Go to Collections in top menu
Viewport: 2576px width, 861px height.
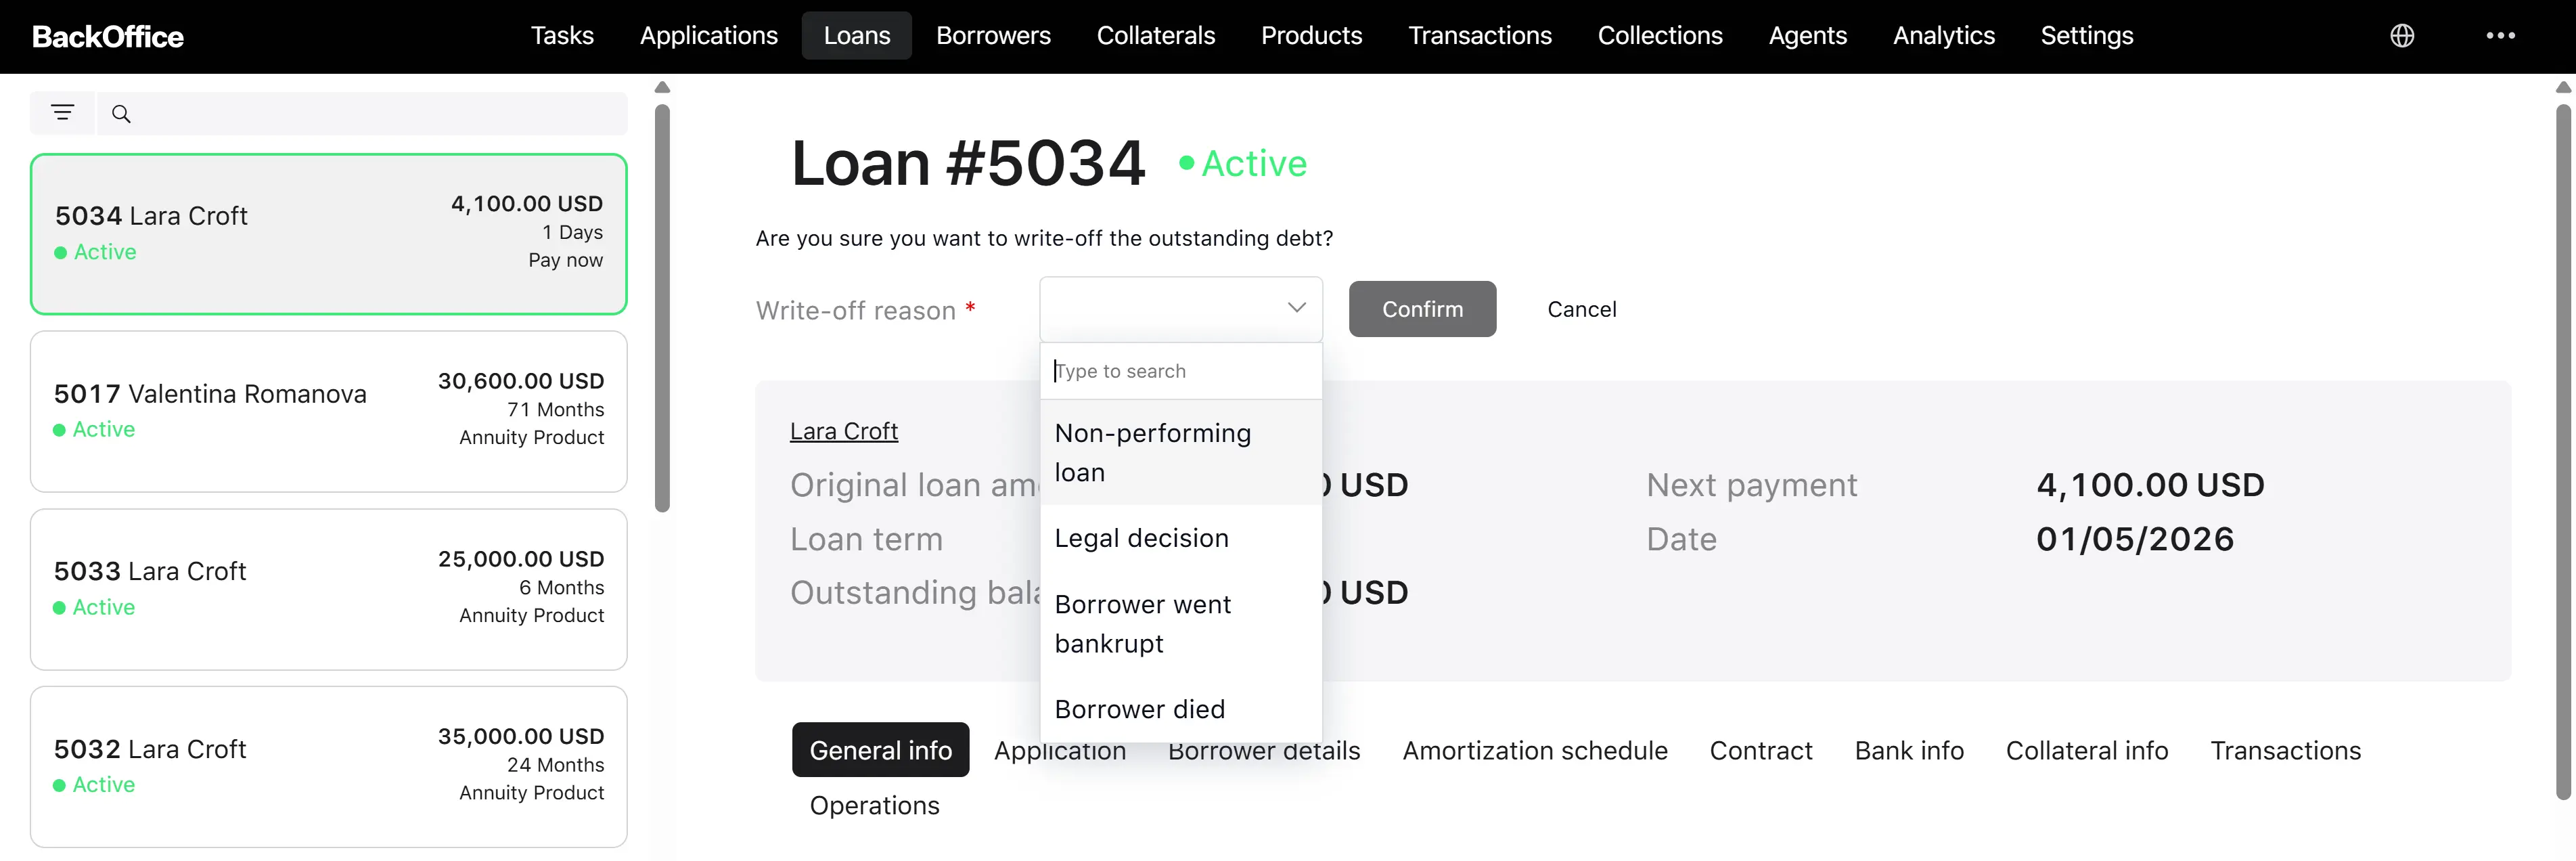tap(1659, 36)
